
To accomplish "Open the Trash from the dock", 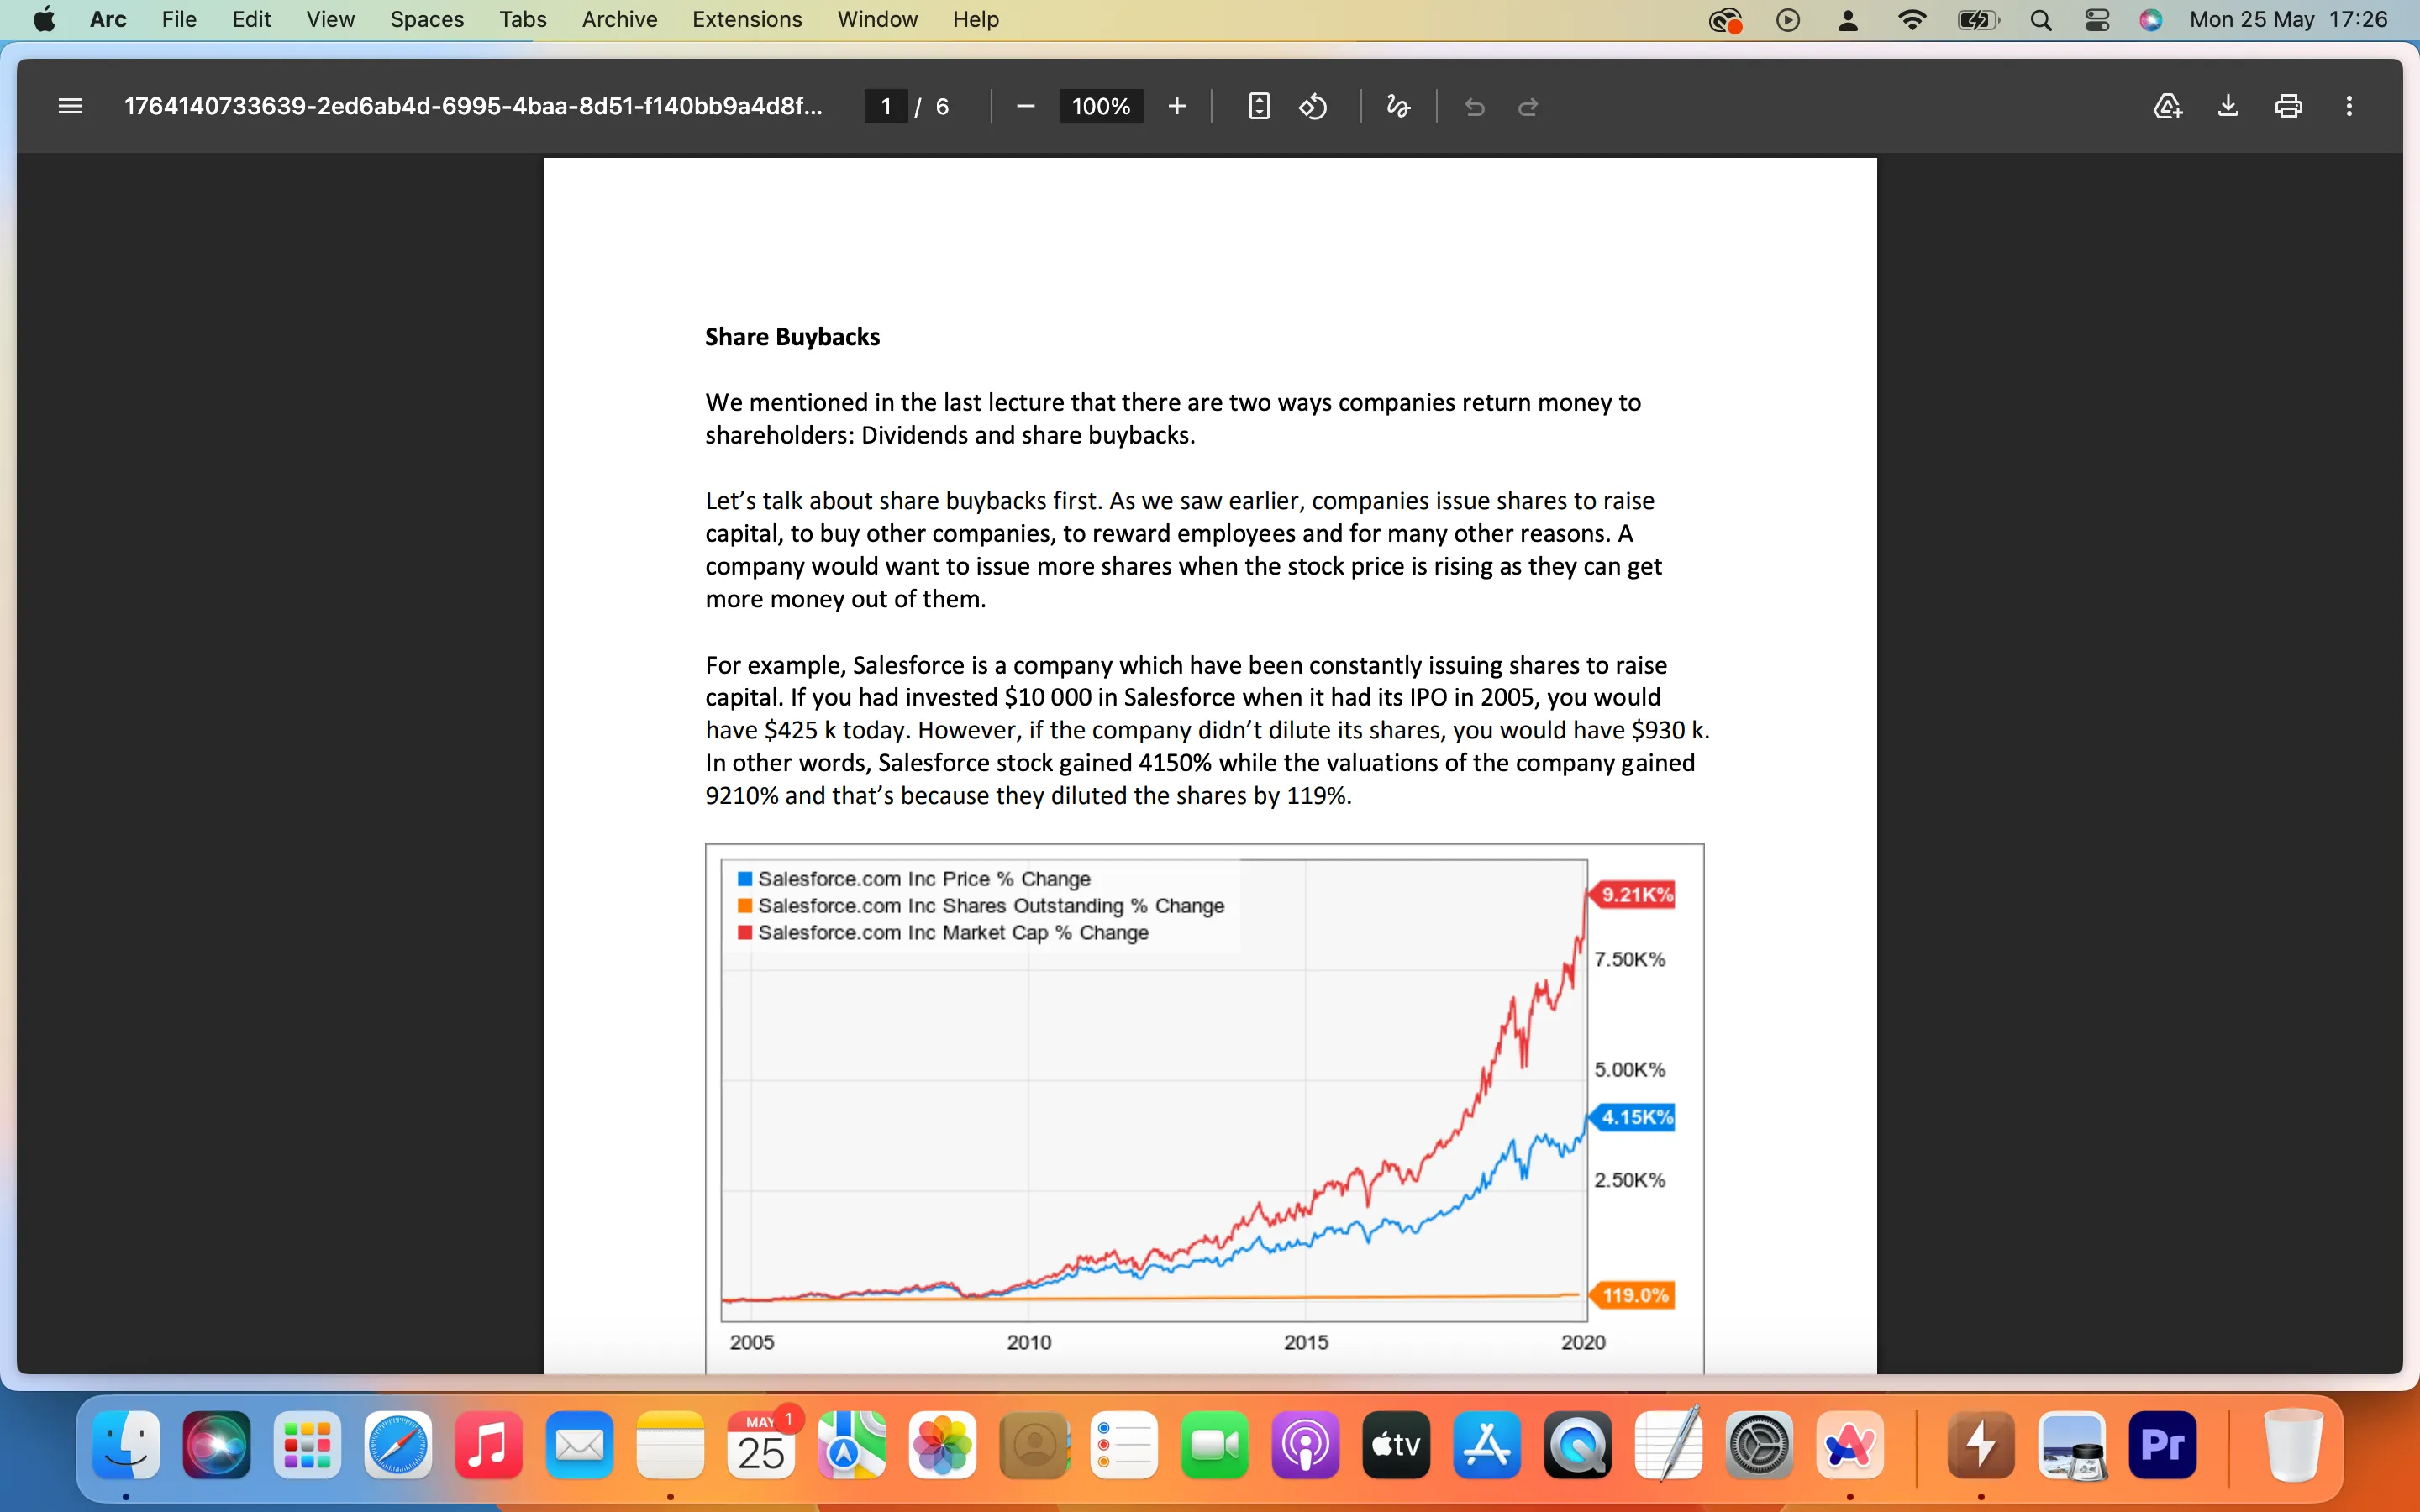I will 2293,1444.
